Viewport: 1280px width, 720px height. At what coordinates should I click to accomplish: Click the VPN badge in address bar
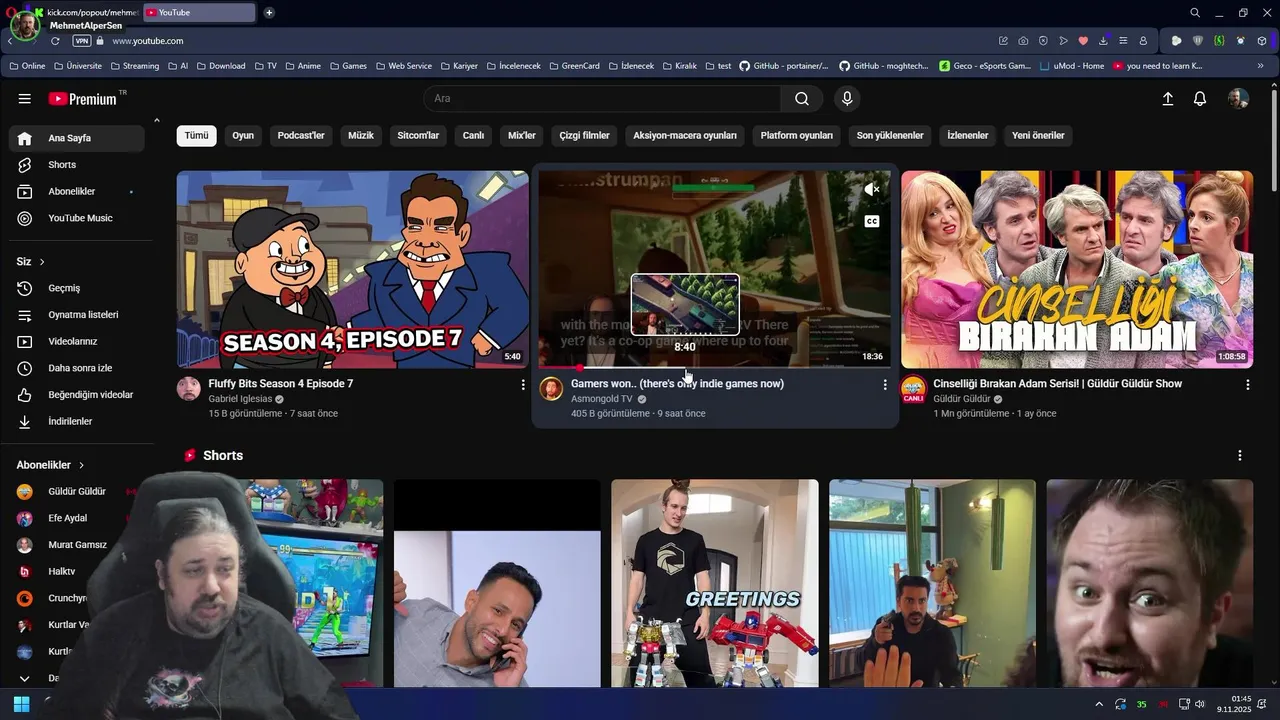pyautogui.click(x=82, y=41)
